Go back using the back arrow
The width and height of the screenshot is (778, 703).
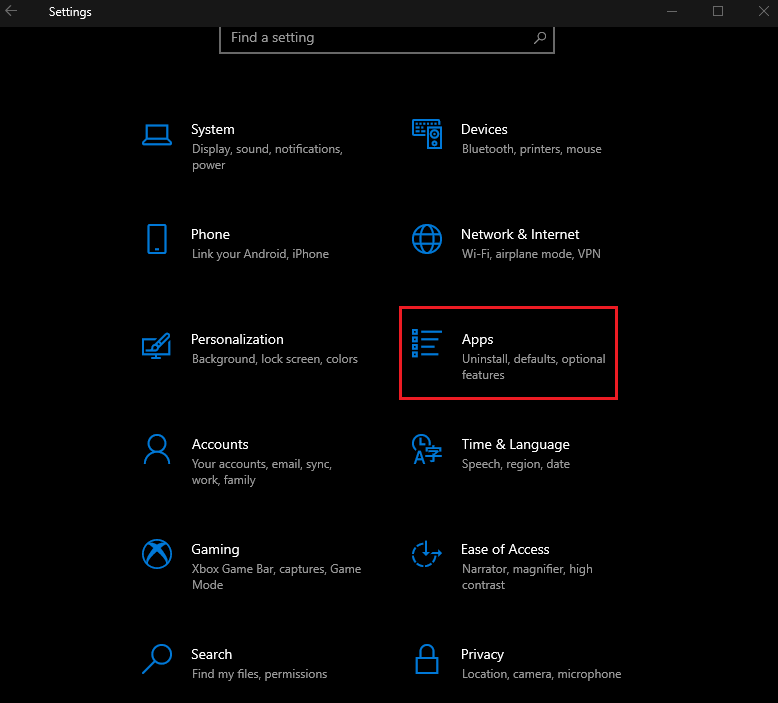tap(11, 11)
